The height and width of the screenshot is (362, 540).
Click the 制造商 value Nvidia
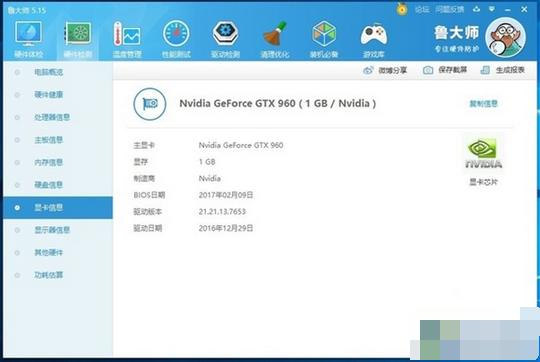210,178
